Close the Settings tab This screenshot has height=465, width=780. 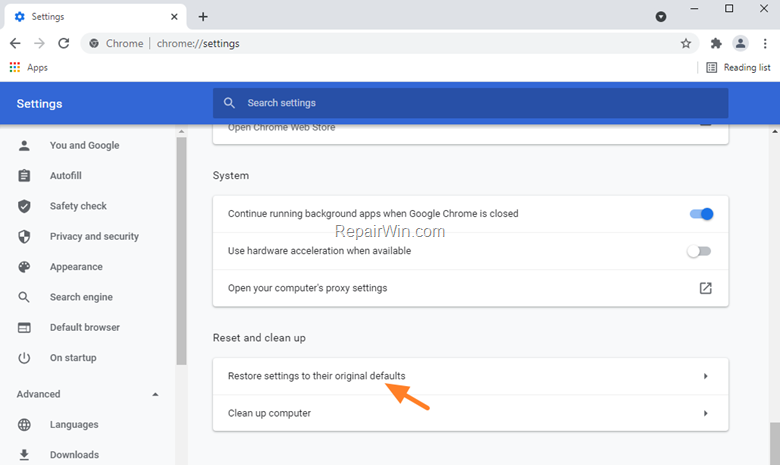[x=174, y=16]
